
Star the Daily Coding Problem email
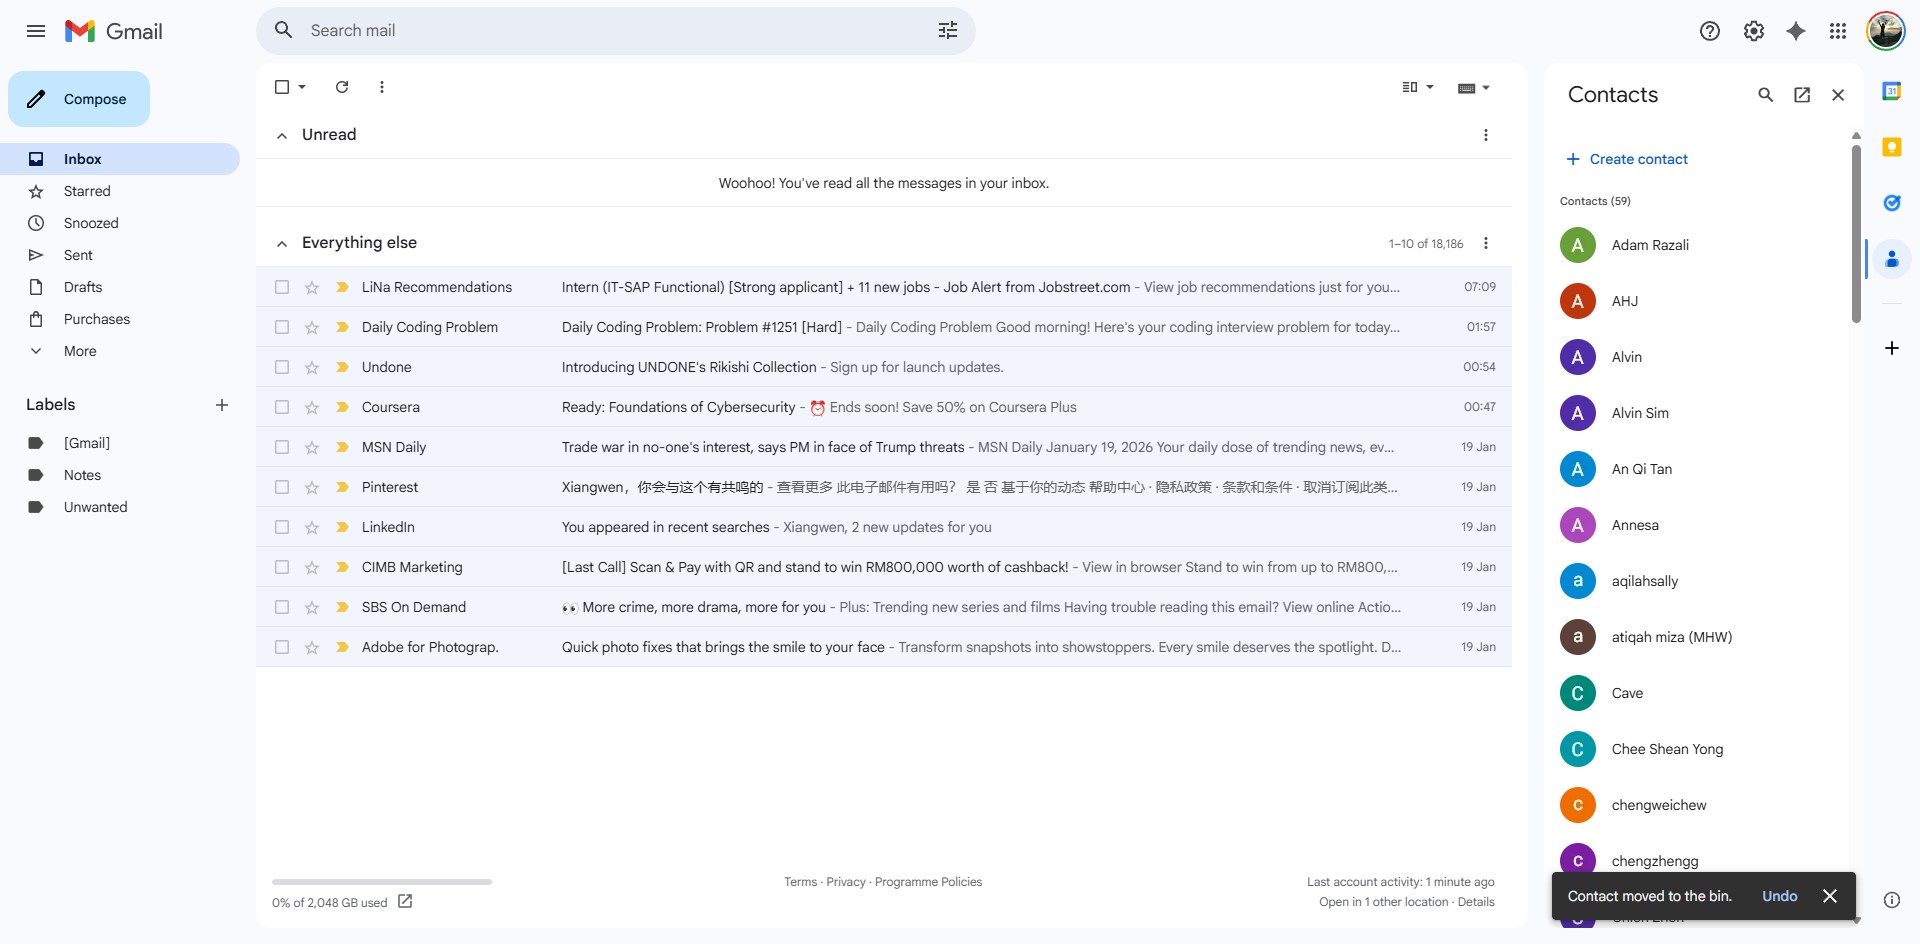click(x=312, y=327)
